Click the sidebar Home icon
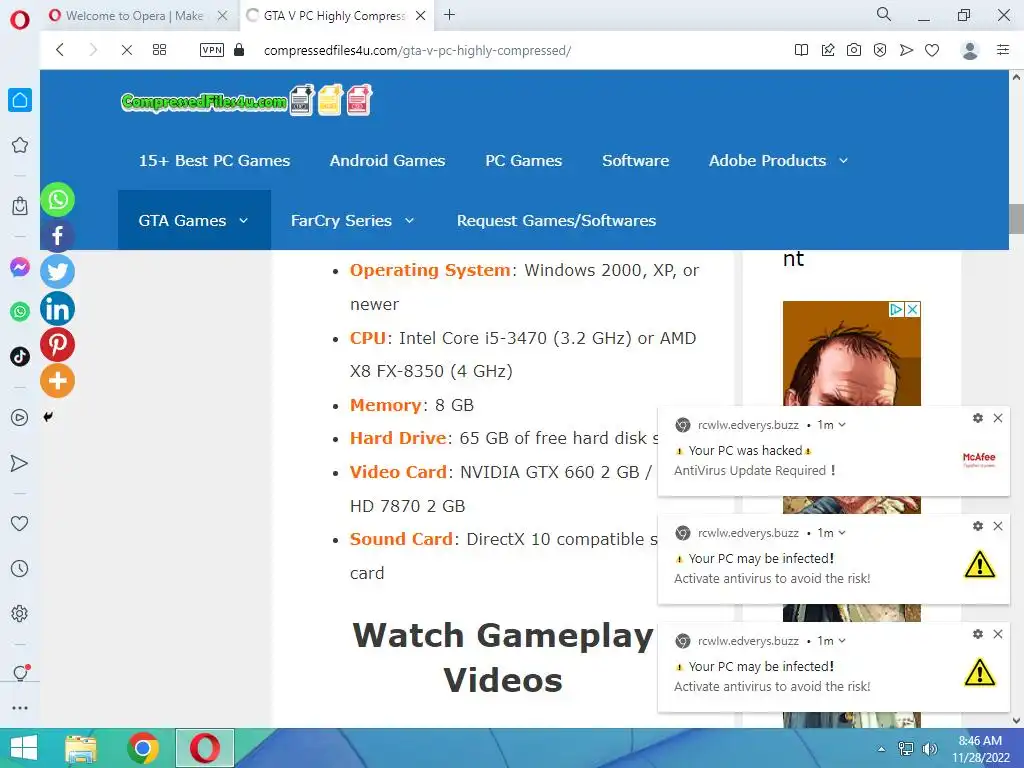Image resolution: width=1024 pixels, height=768 pixels. tap(20, 100)
